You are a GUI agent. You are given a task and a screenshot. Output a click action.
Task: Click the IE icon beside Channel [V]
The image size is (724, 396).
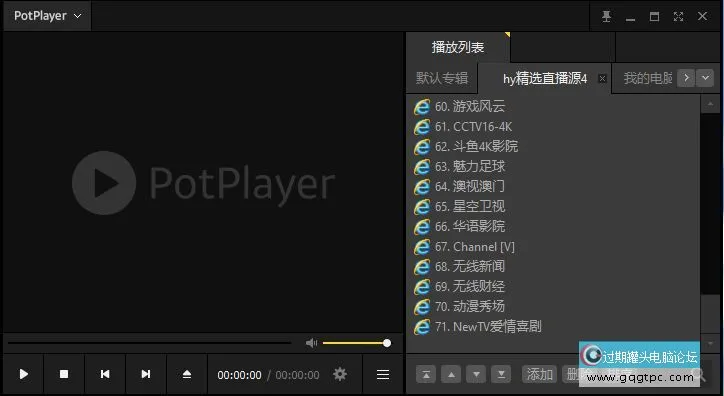coord(422,246)
